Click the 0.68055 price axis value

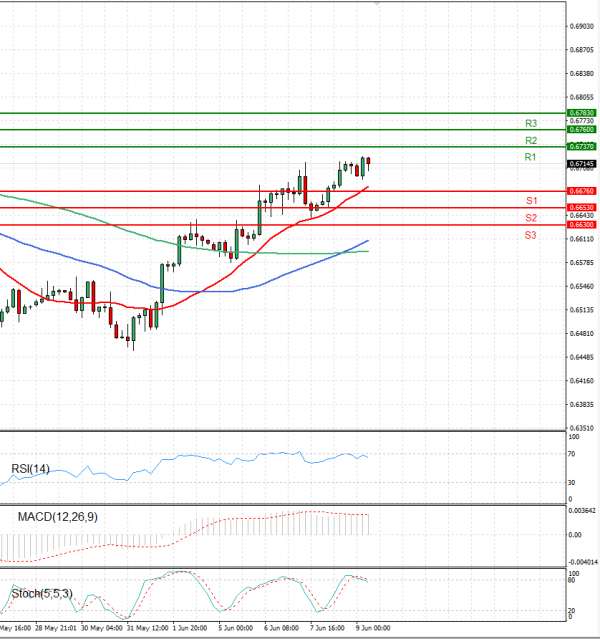(582, 97)
